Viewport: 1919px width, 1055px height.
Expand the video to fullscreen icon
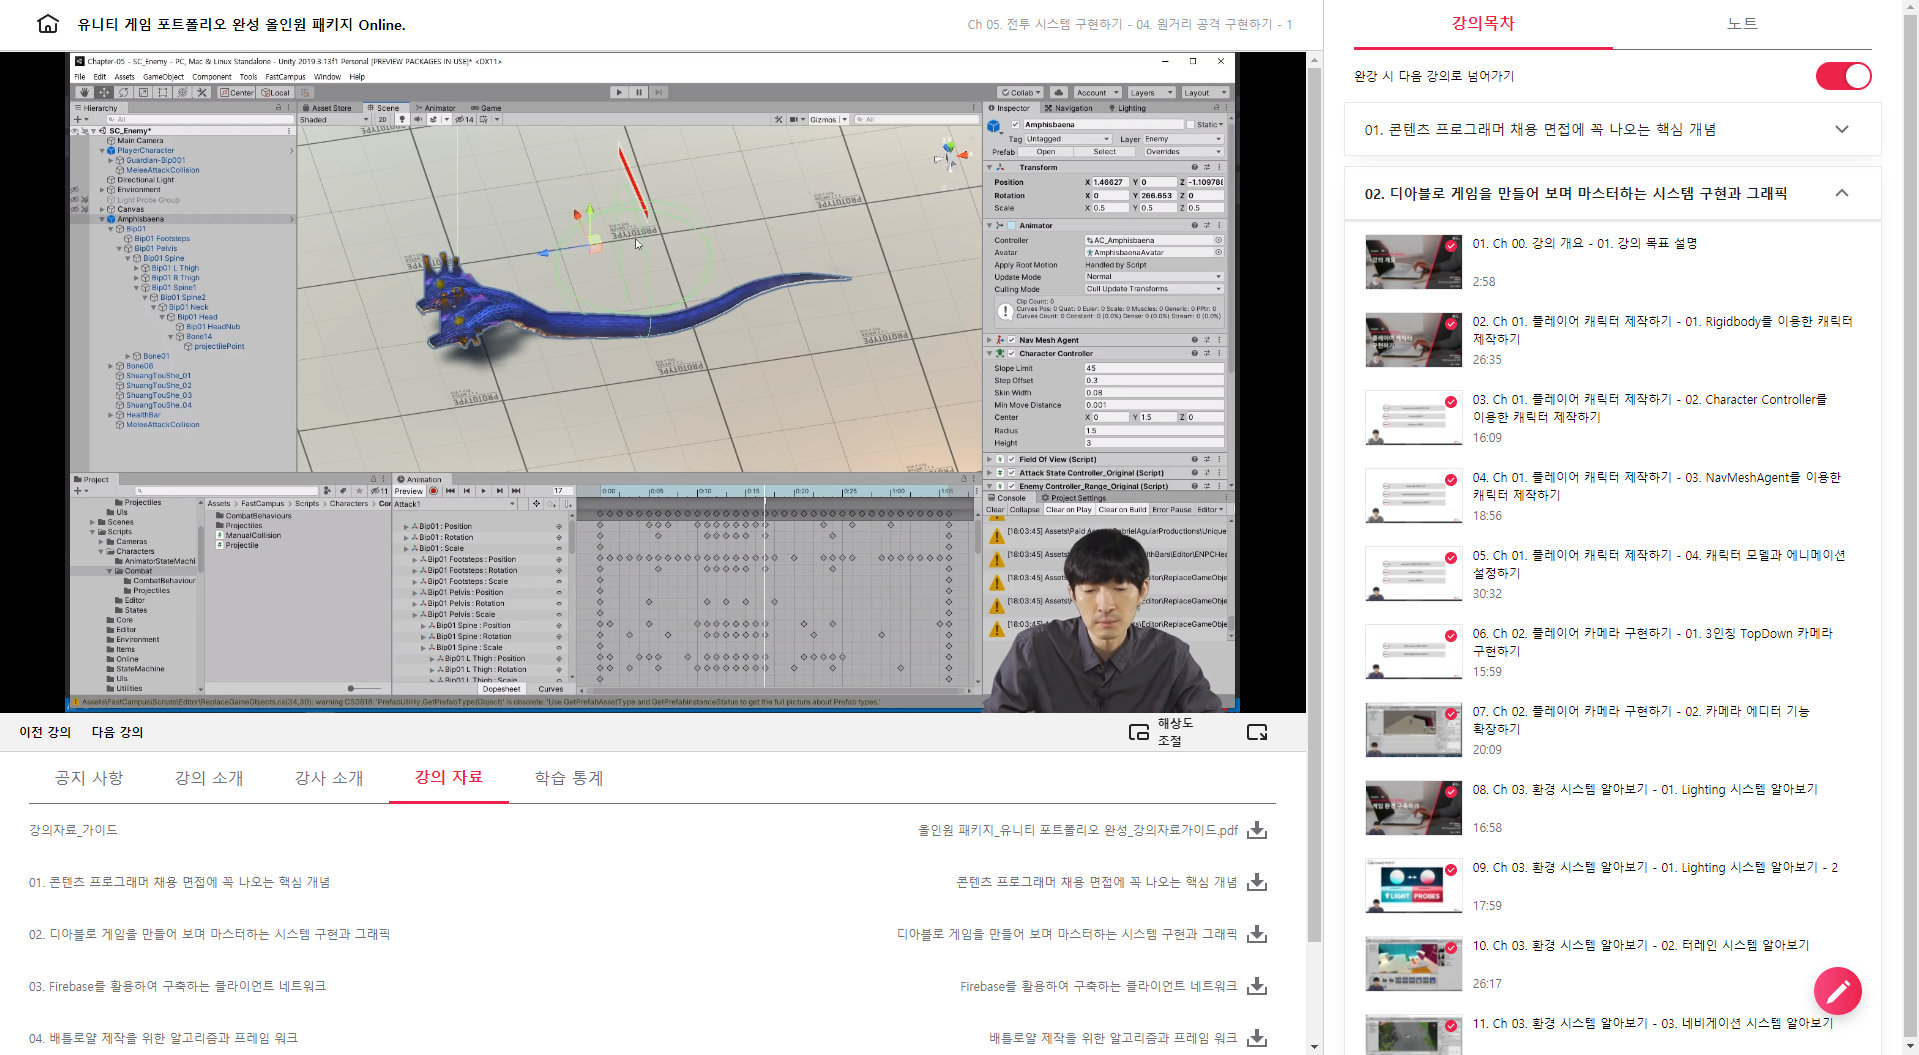(x=1257, y=732)
